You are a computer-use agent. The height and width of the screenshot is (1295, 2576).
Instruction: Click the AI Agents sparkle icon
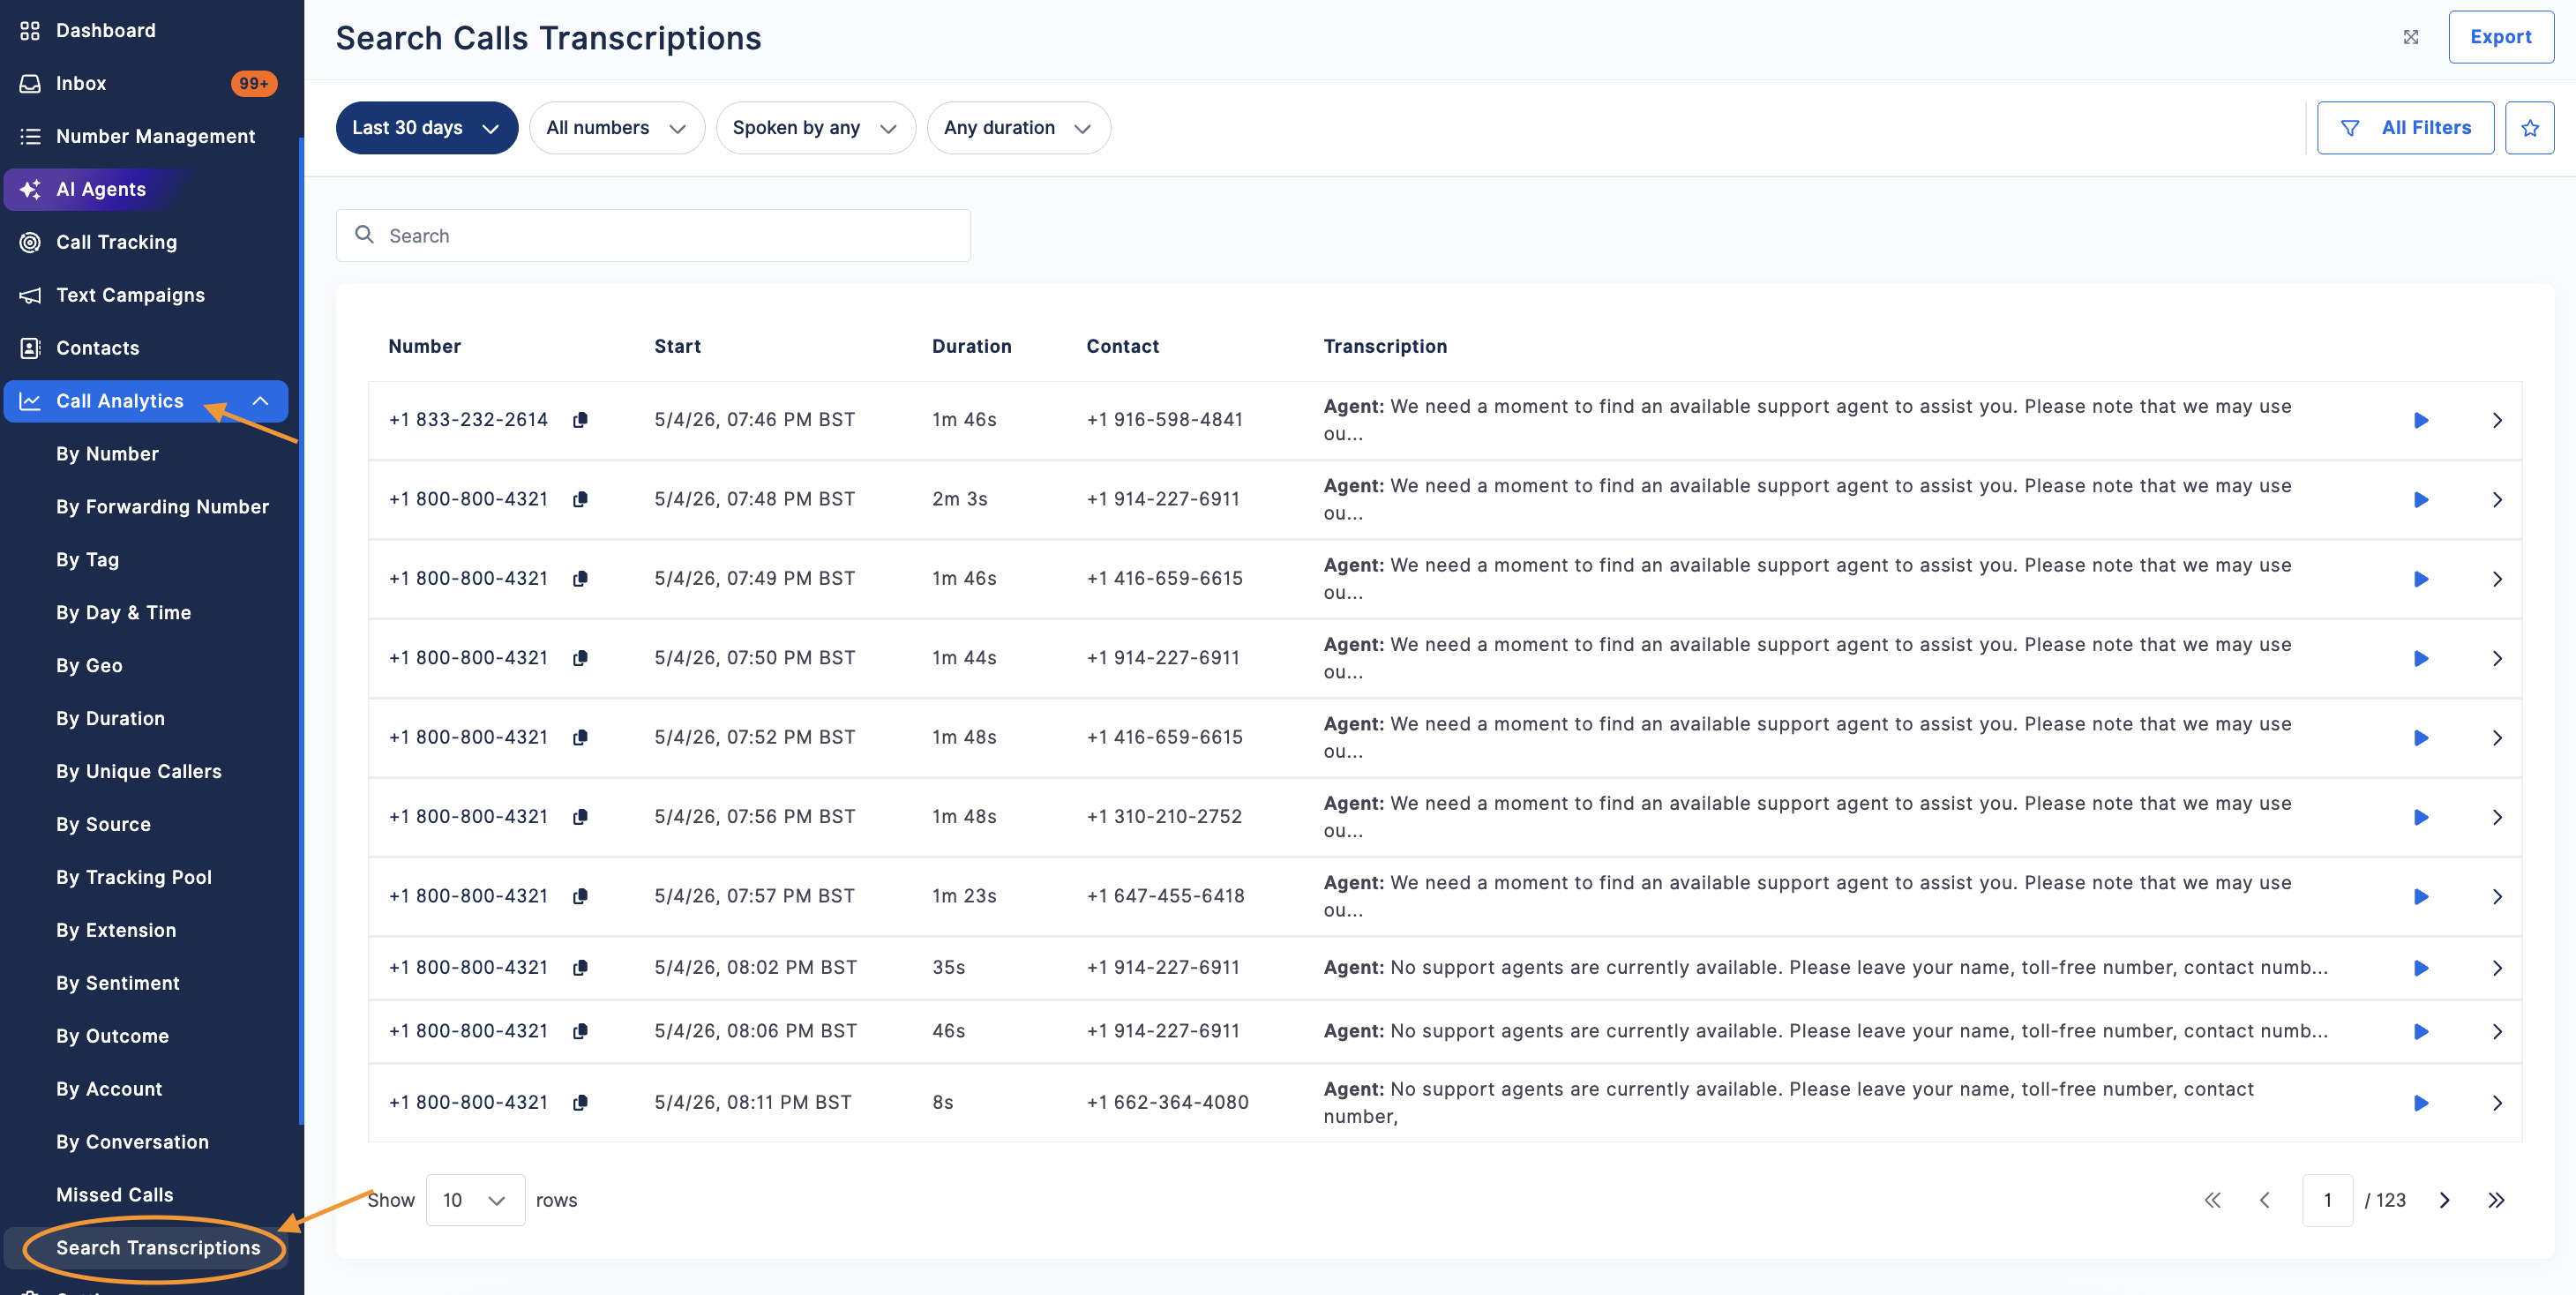click(30, 189)
